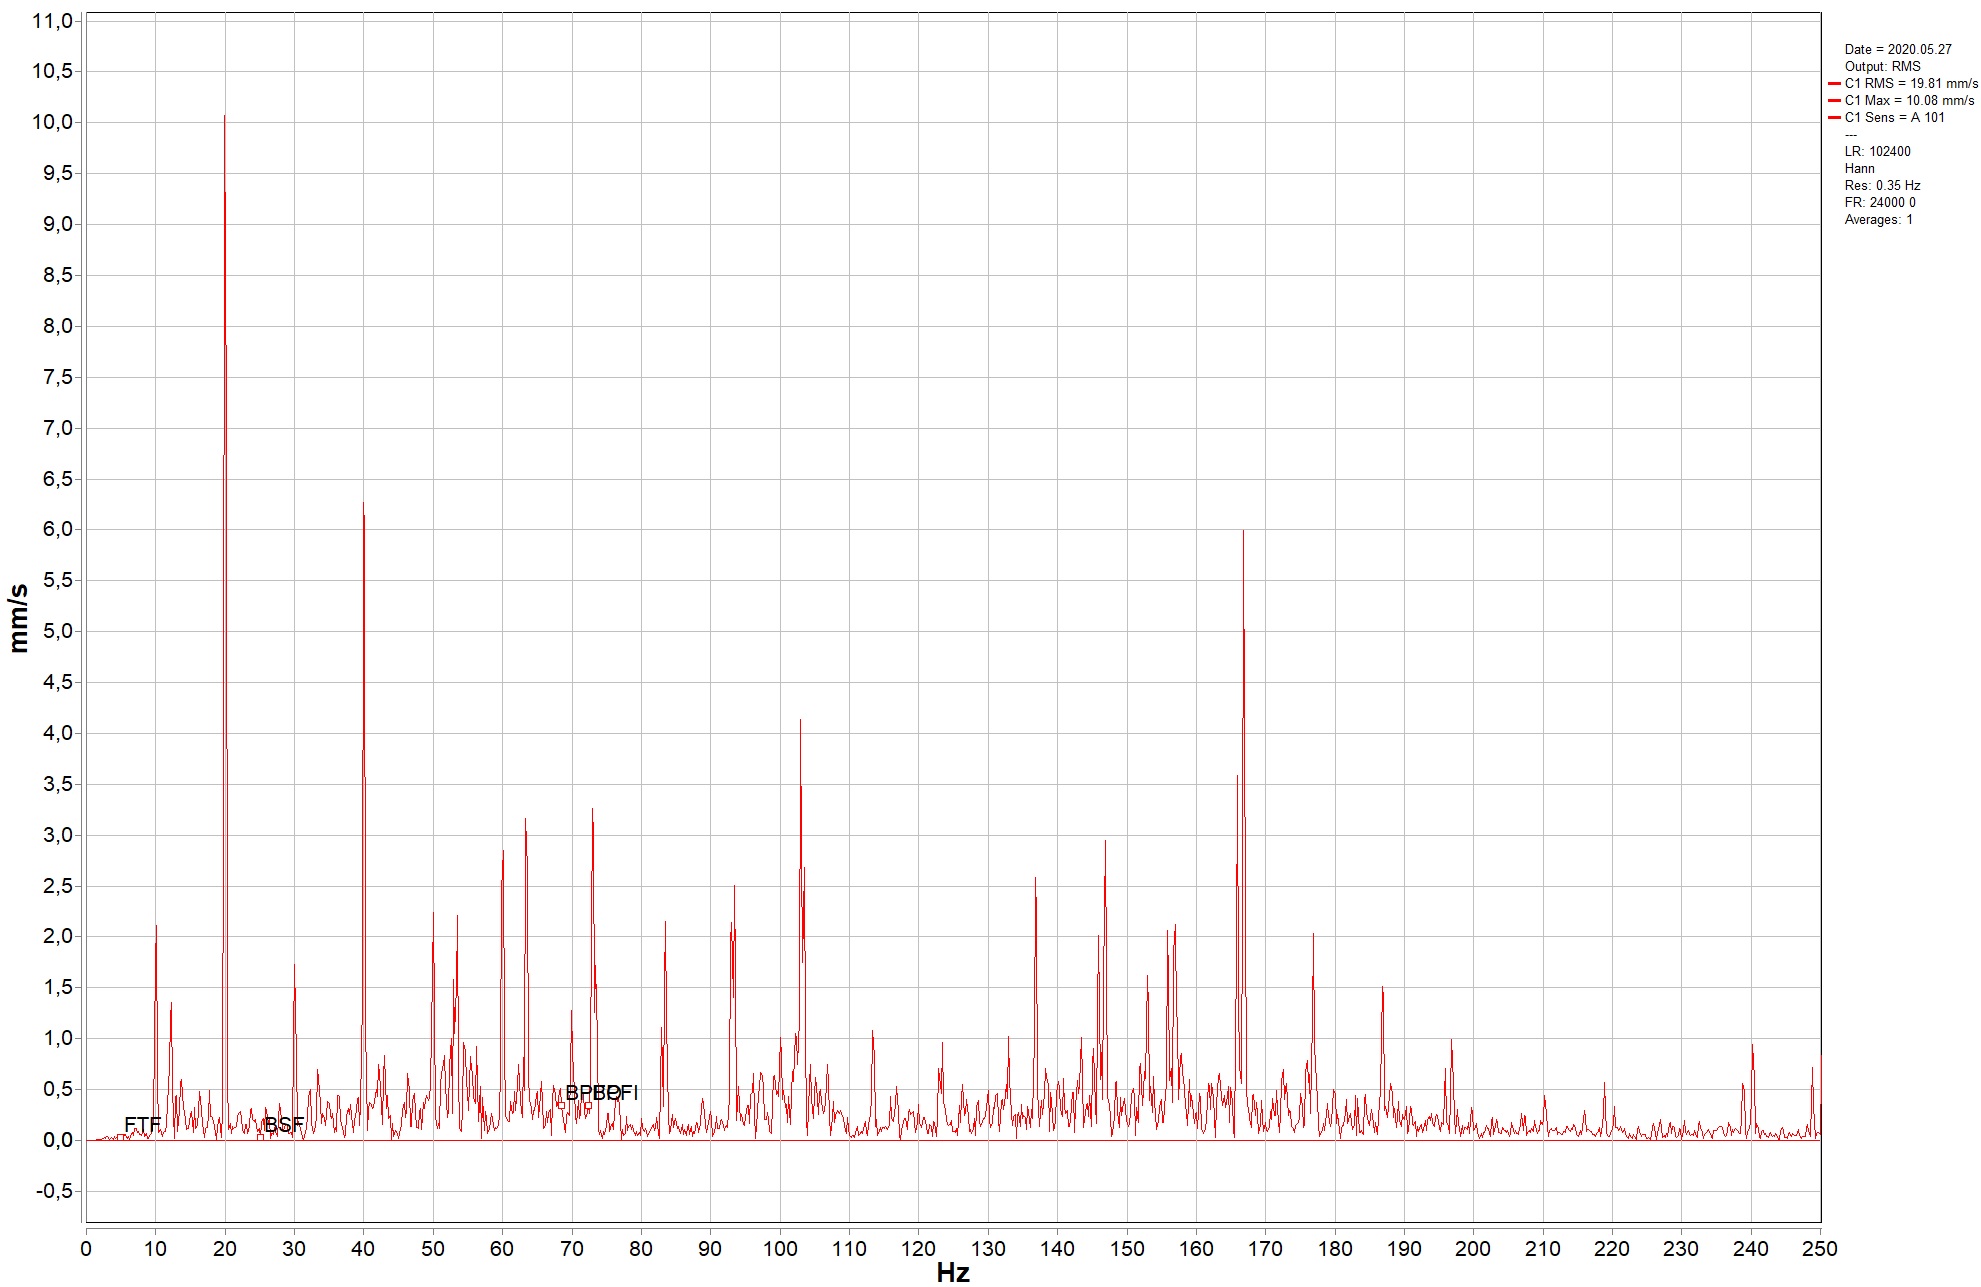
Task: Click the tallest spectrum peak at 20 Hz
Action: point(224,116)
